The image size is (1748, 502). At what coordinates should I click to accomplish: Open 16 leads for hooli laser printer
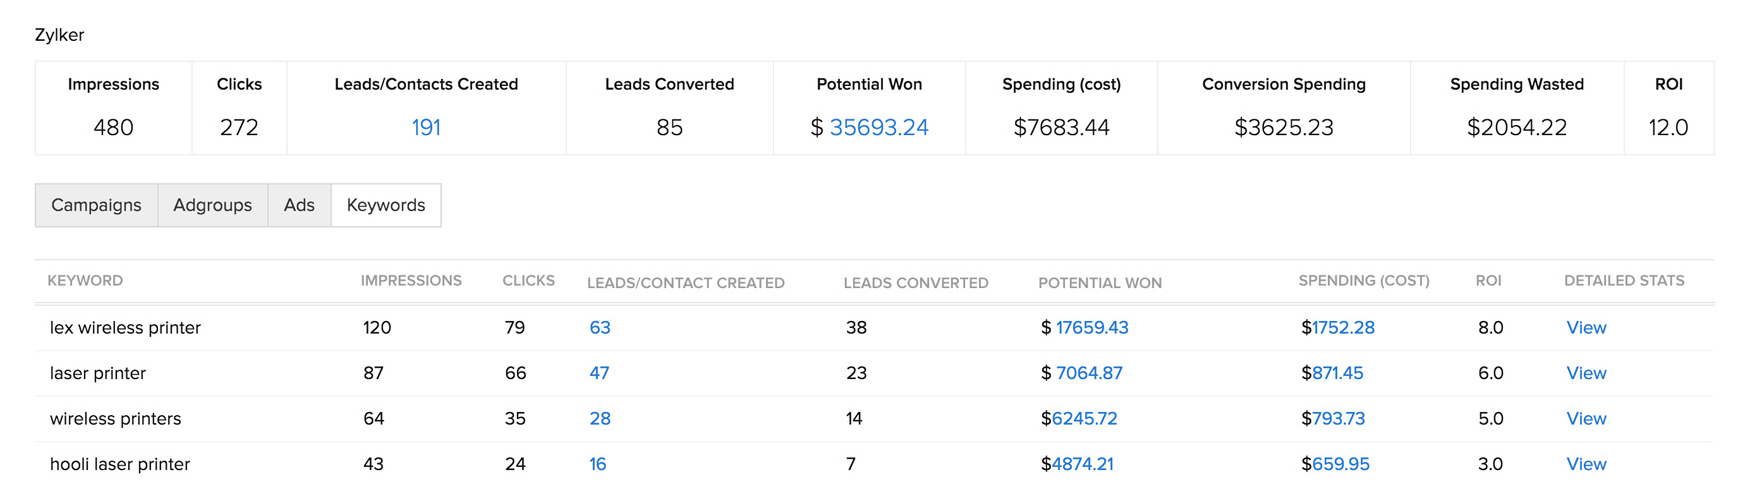point(598,464)
